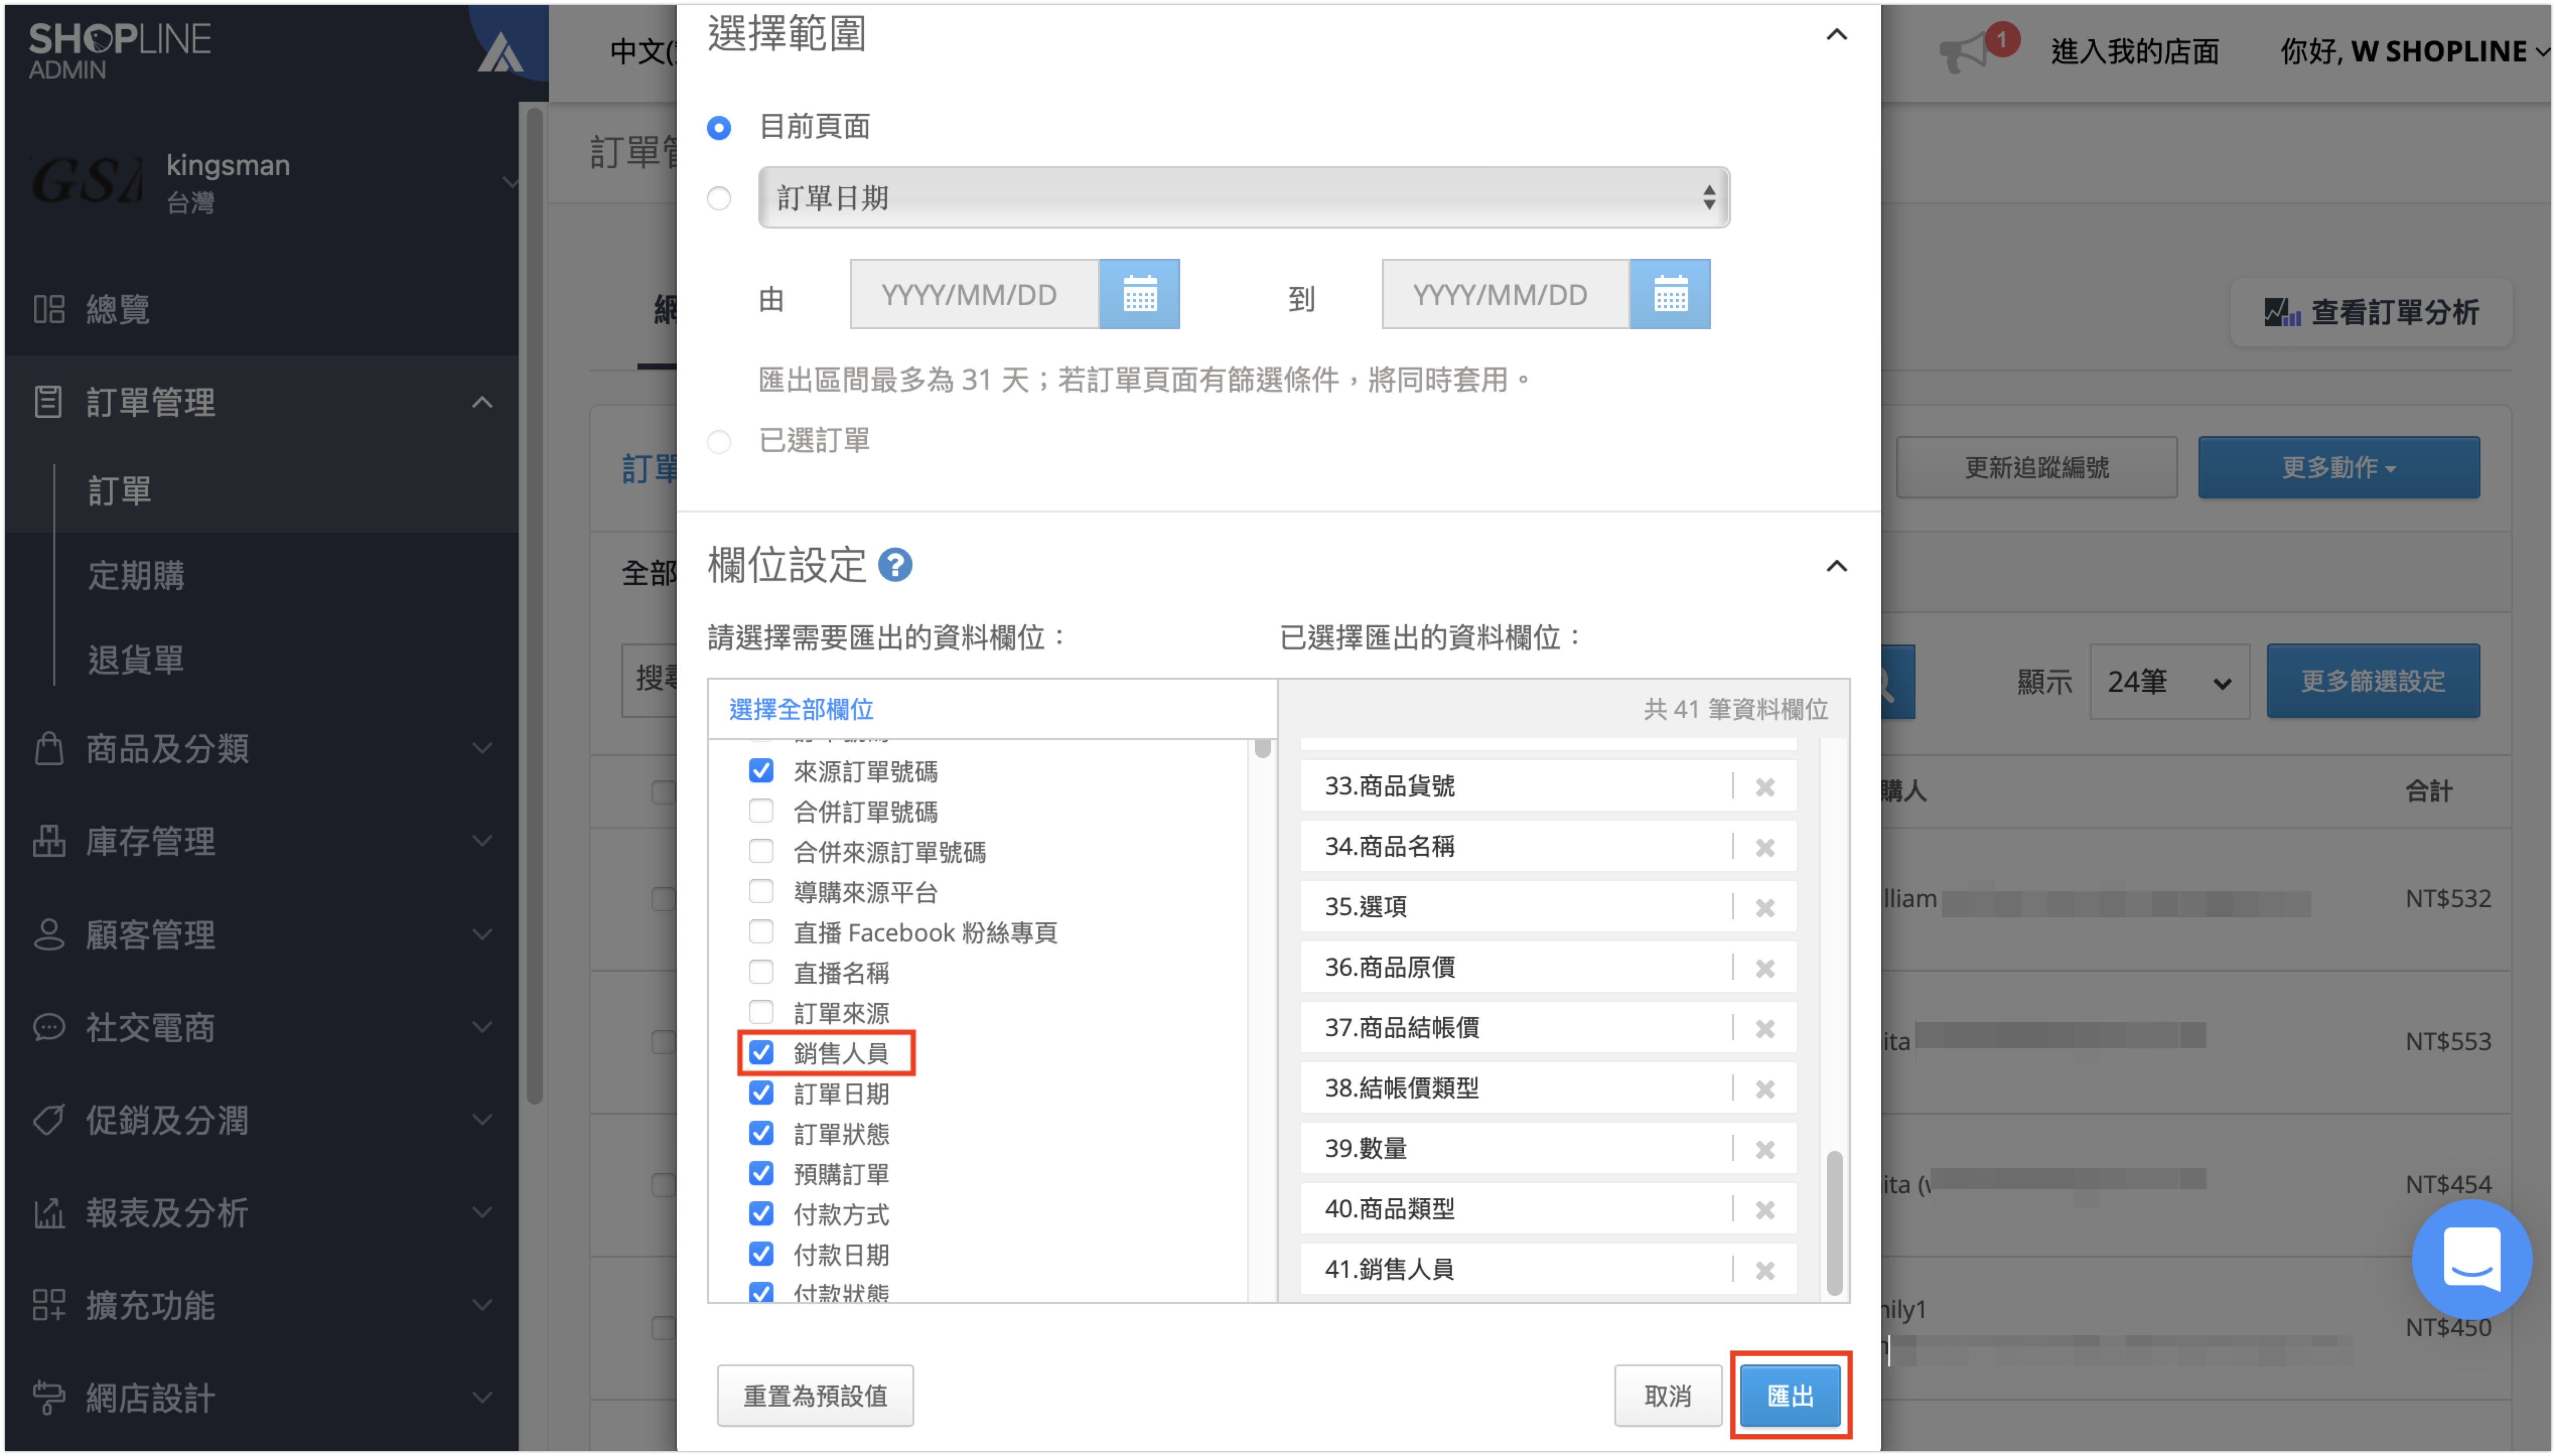Image resolution: width=2556 pixels, height=1456 pixels.
Task: Uncheck the 來源訂單號碼 checkbox
Action: point(761,770)
